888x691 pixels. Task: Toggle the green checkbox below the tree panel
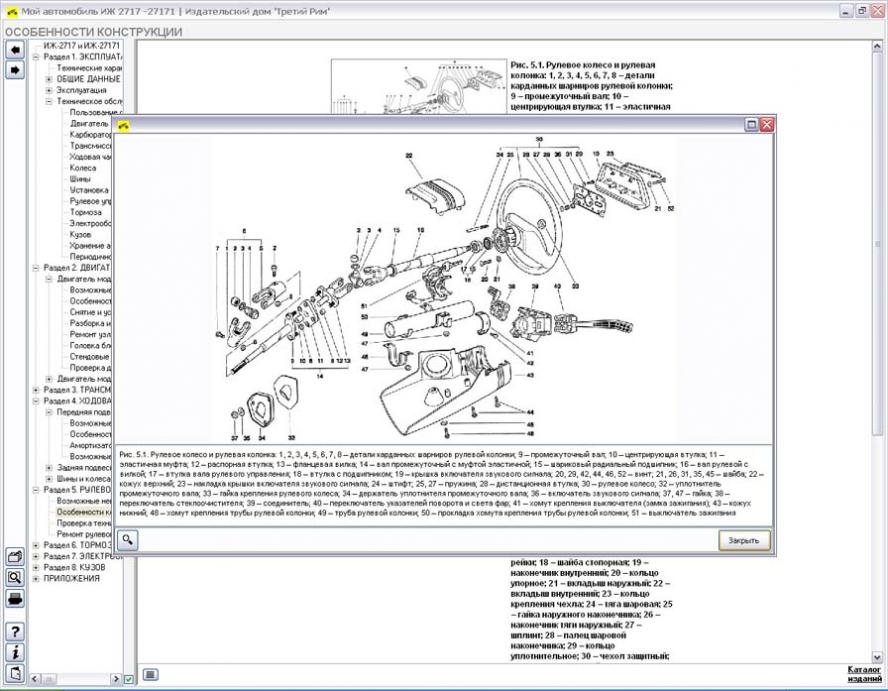tap(129, 679)
